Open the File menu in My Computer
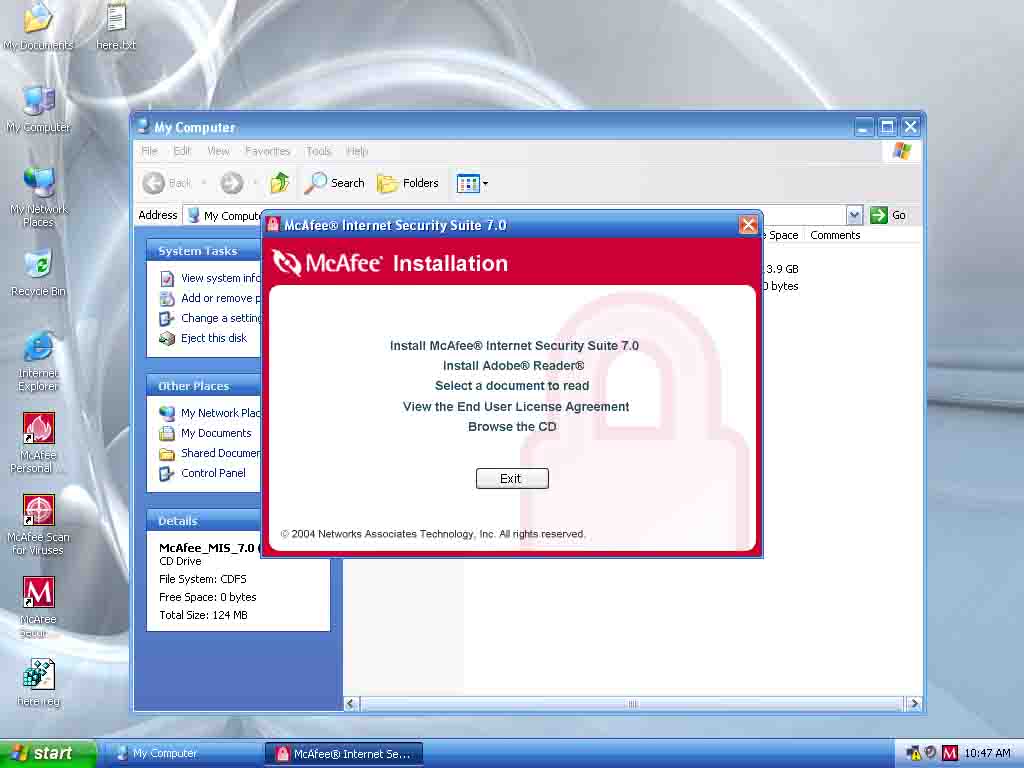 (150, 151)
